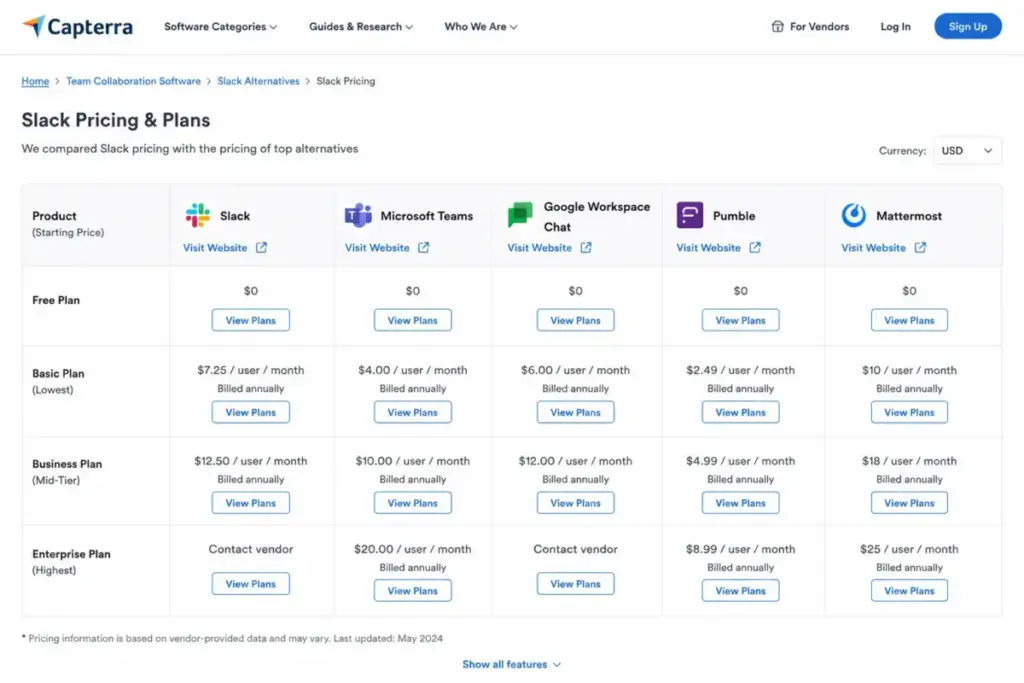The image size is (1024, 683).
Task: Click the $20.00 / user / month Teams price
Action: [x=413, y=549]
